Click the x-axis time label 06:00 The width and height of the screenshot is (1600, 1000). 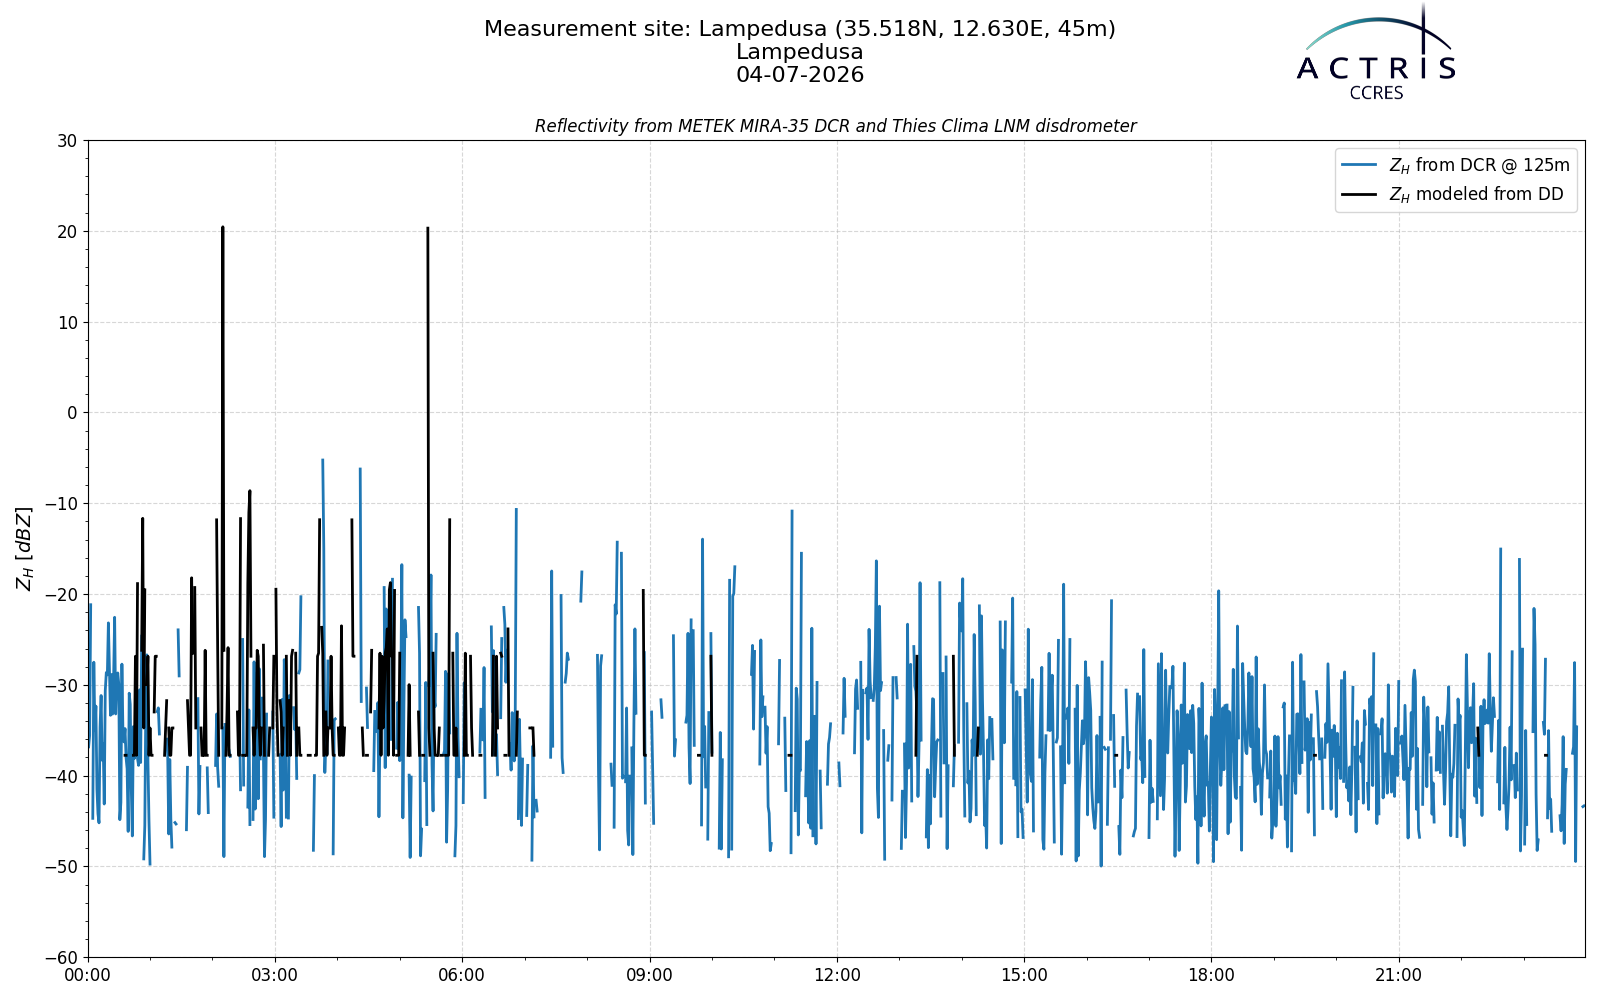pyautogui.click(x=462, y=975)
